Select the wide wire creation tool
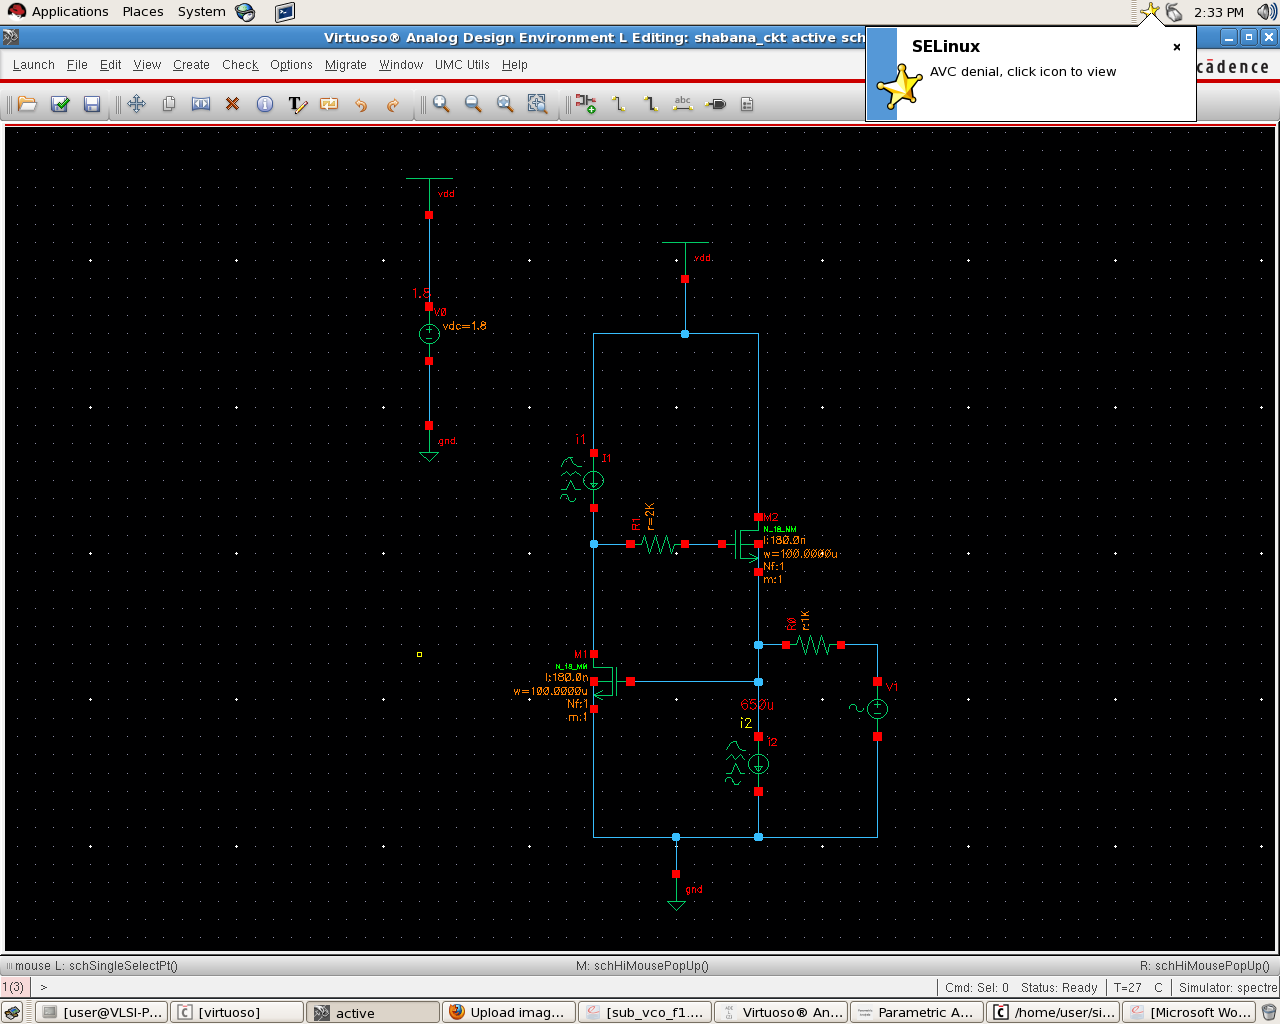 tap(651, 104)
